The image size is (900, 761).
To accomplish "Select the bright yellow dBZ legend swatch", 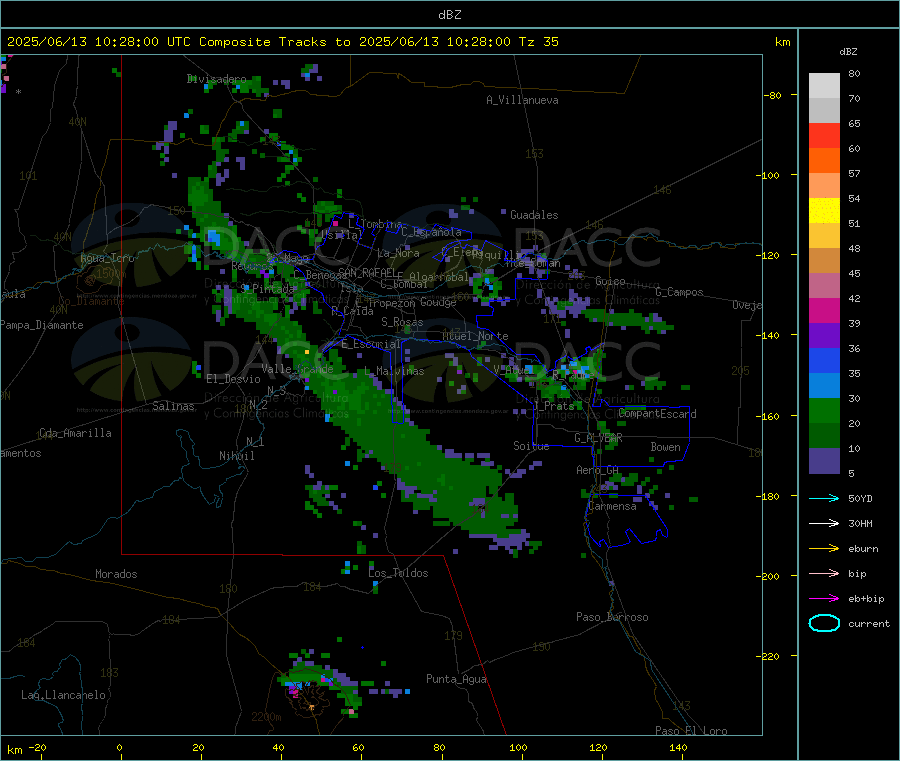I will pyautogui.click(x=824, y=211).
